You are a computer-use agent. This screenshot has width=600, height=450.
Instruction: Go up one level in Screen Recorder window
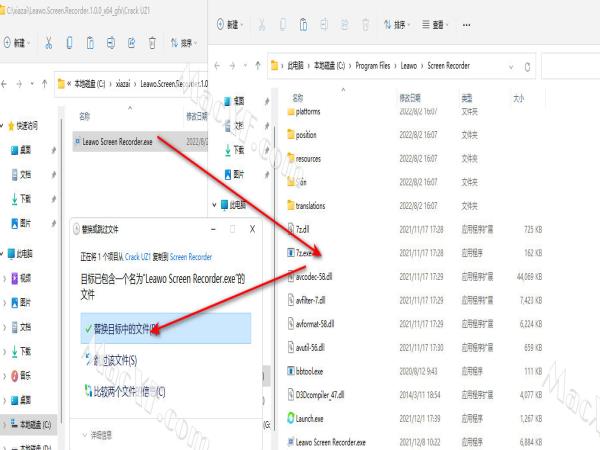tap(258, 66)
